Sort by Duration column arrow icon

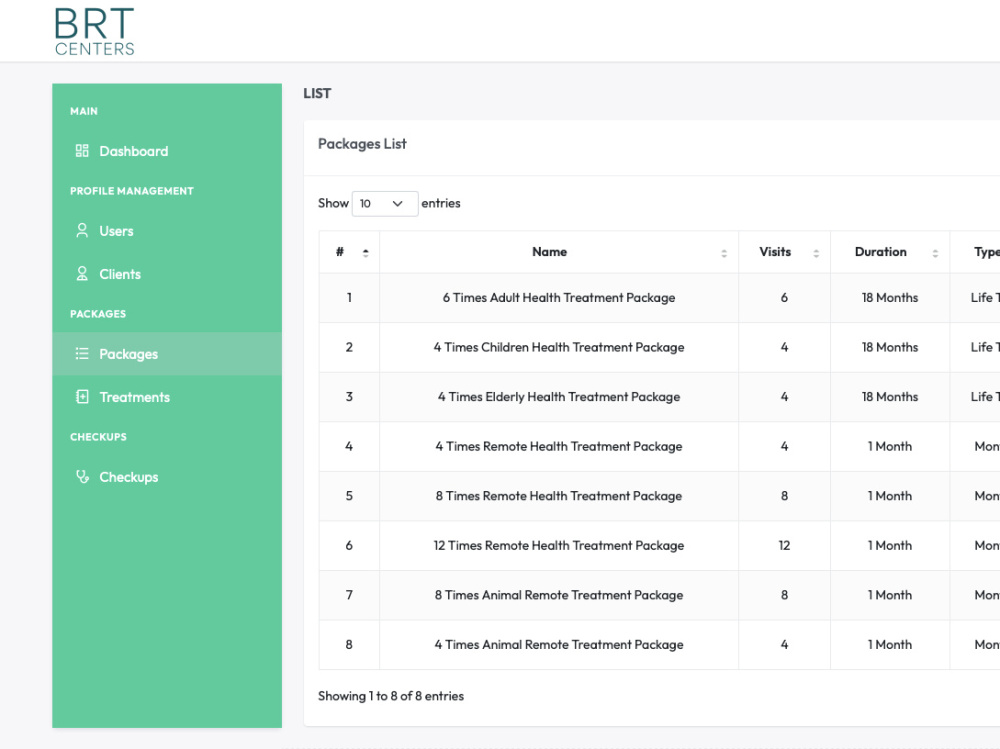point(935,253)
